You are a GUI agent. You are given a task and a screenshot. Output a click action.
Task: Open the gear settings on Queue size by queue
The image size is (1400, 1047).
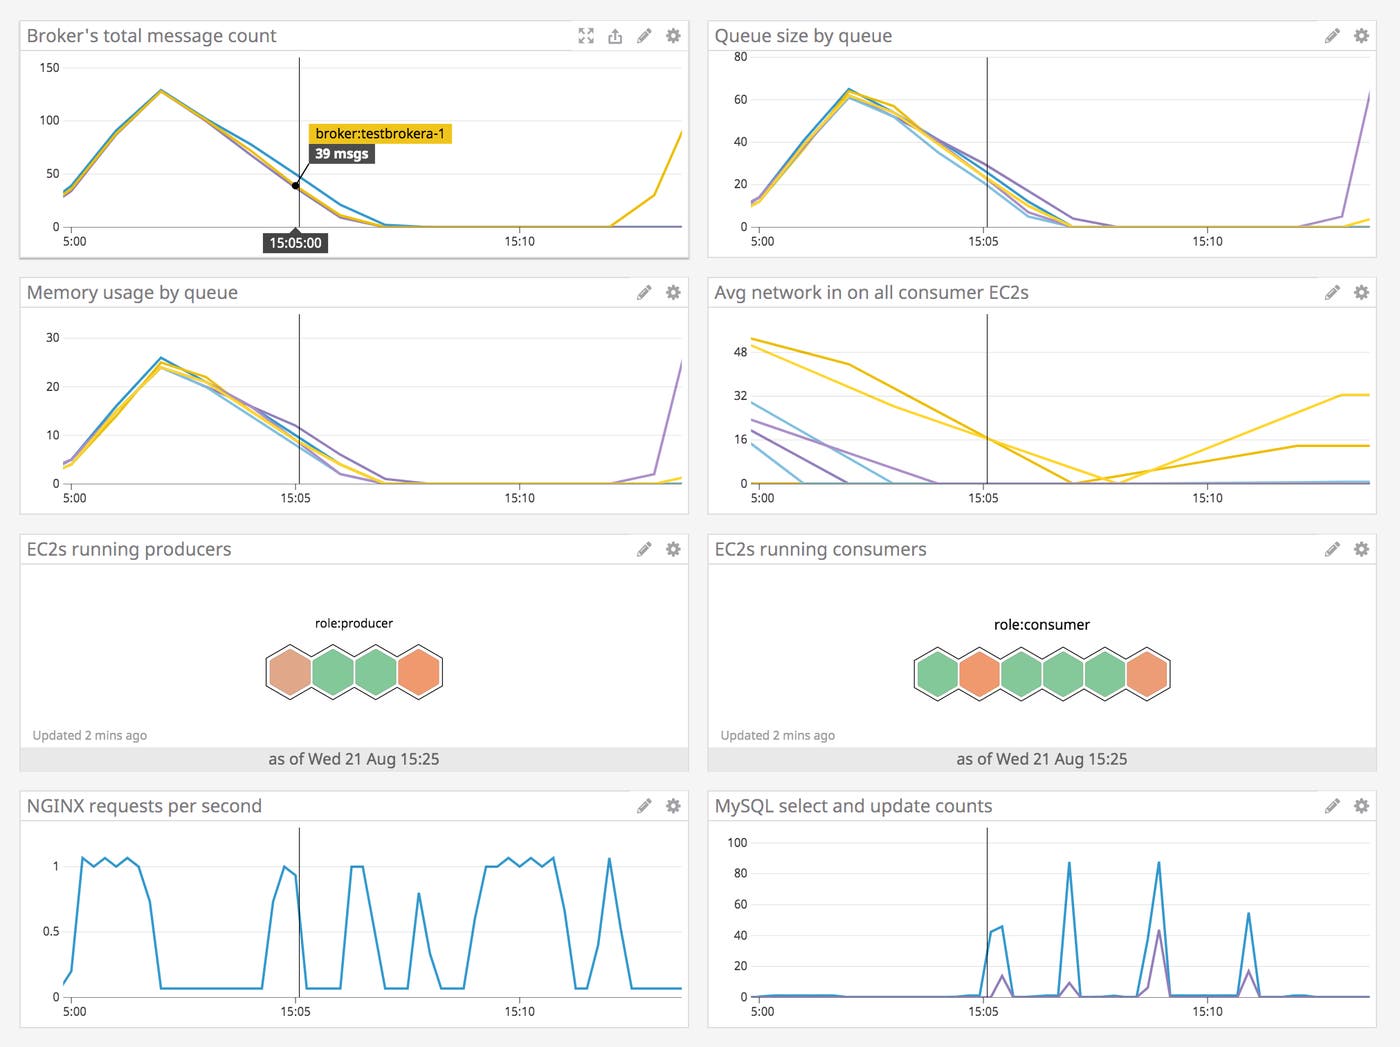[x=1360, y=35]
